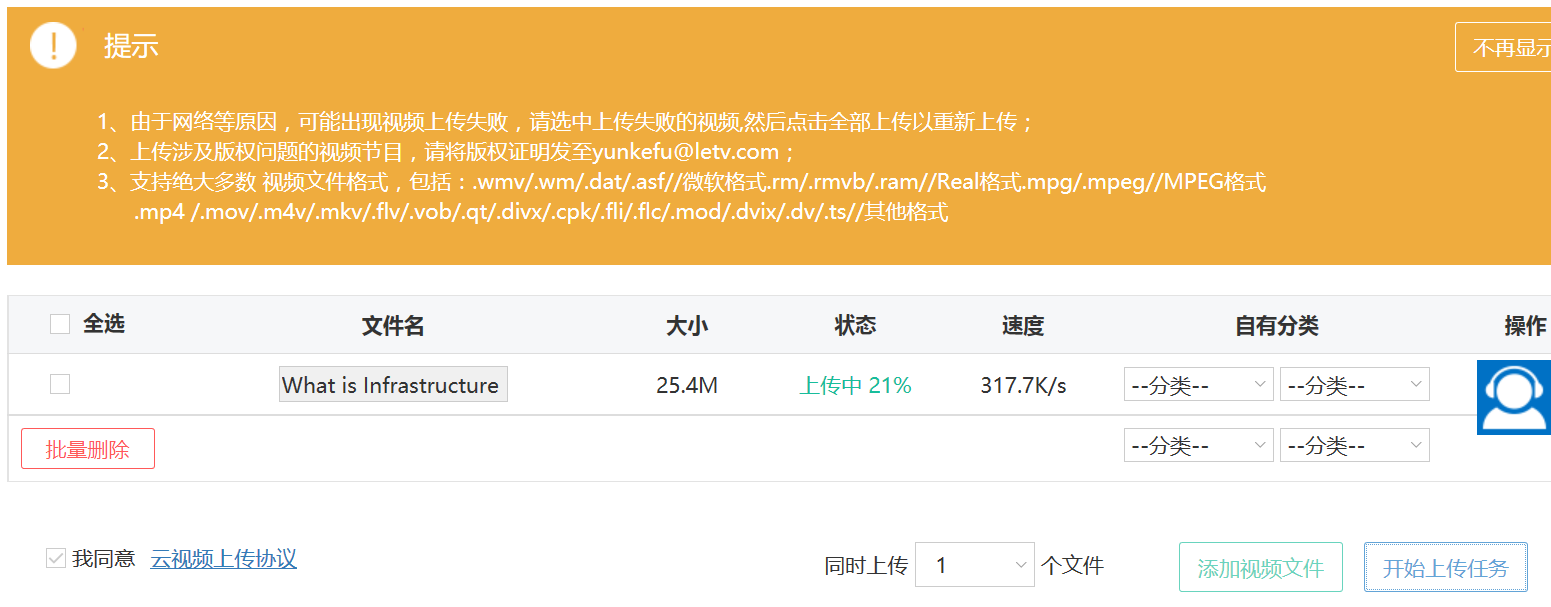Open first 分类 dropdown beside 批量删除
Viewport: 1551px width, 607px height.
pyautogui.click(x=1199, y=445)
